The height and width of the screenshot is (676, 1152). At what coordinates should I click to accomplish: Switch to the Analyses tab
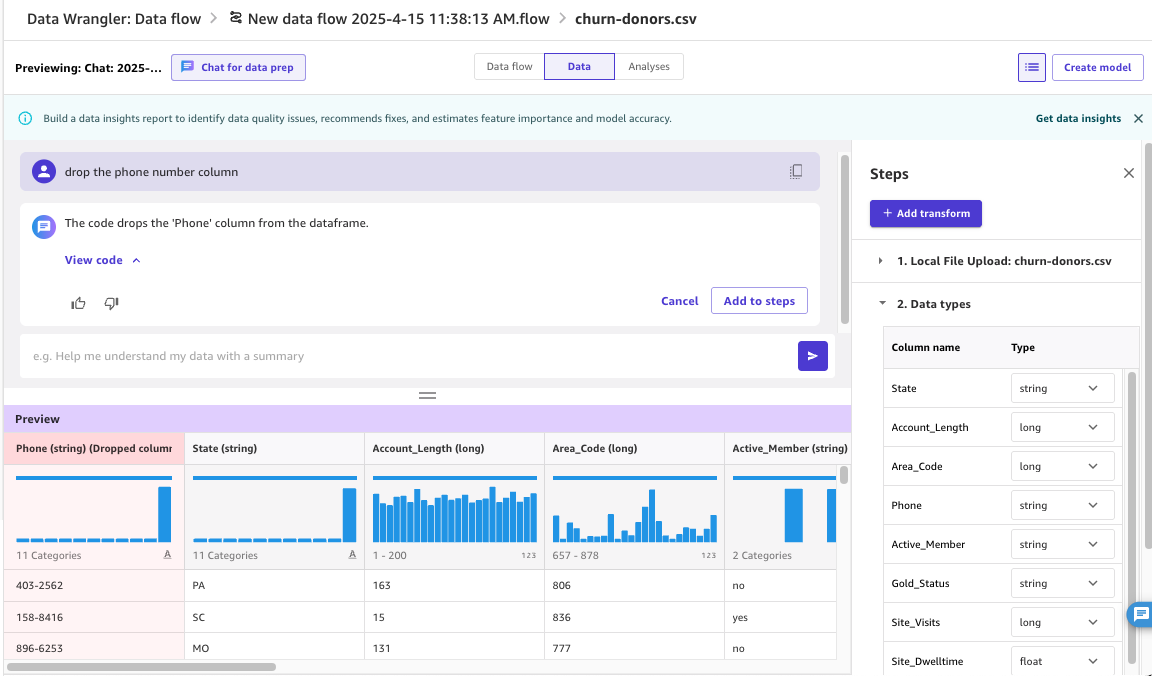[648, 67]
